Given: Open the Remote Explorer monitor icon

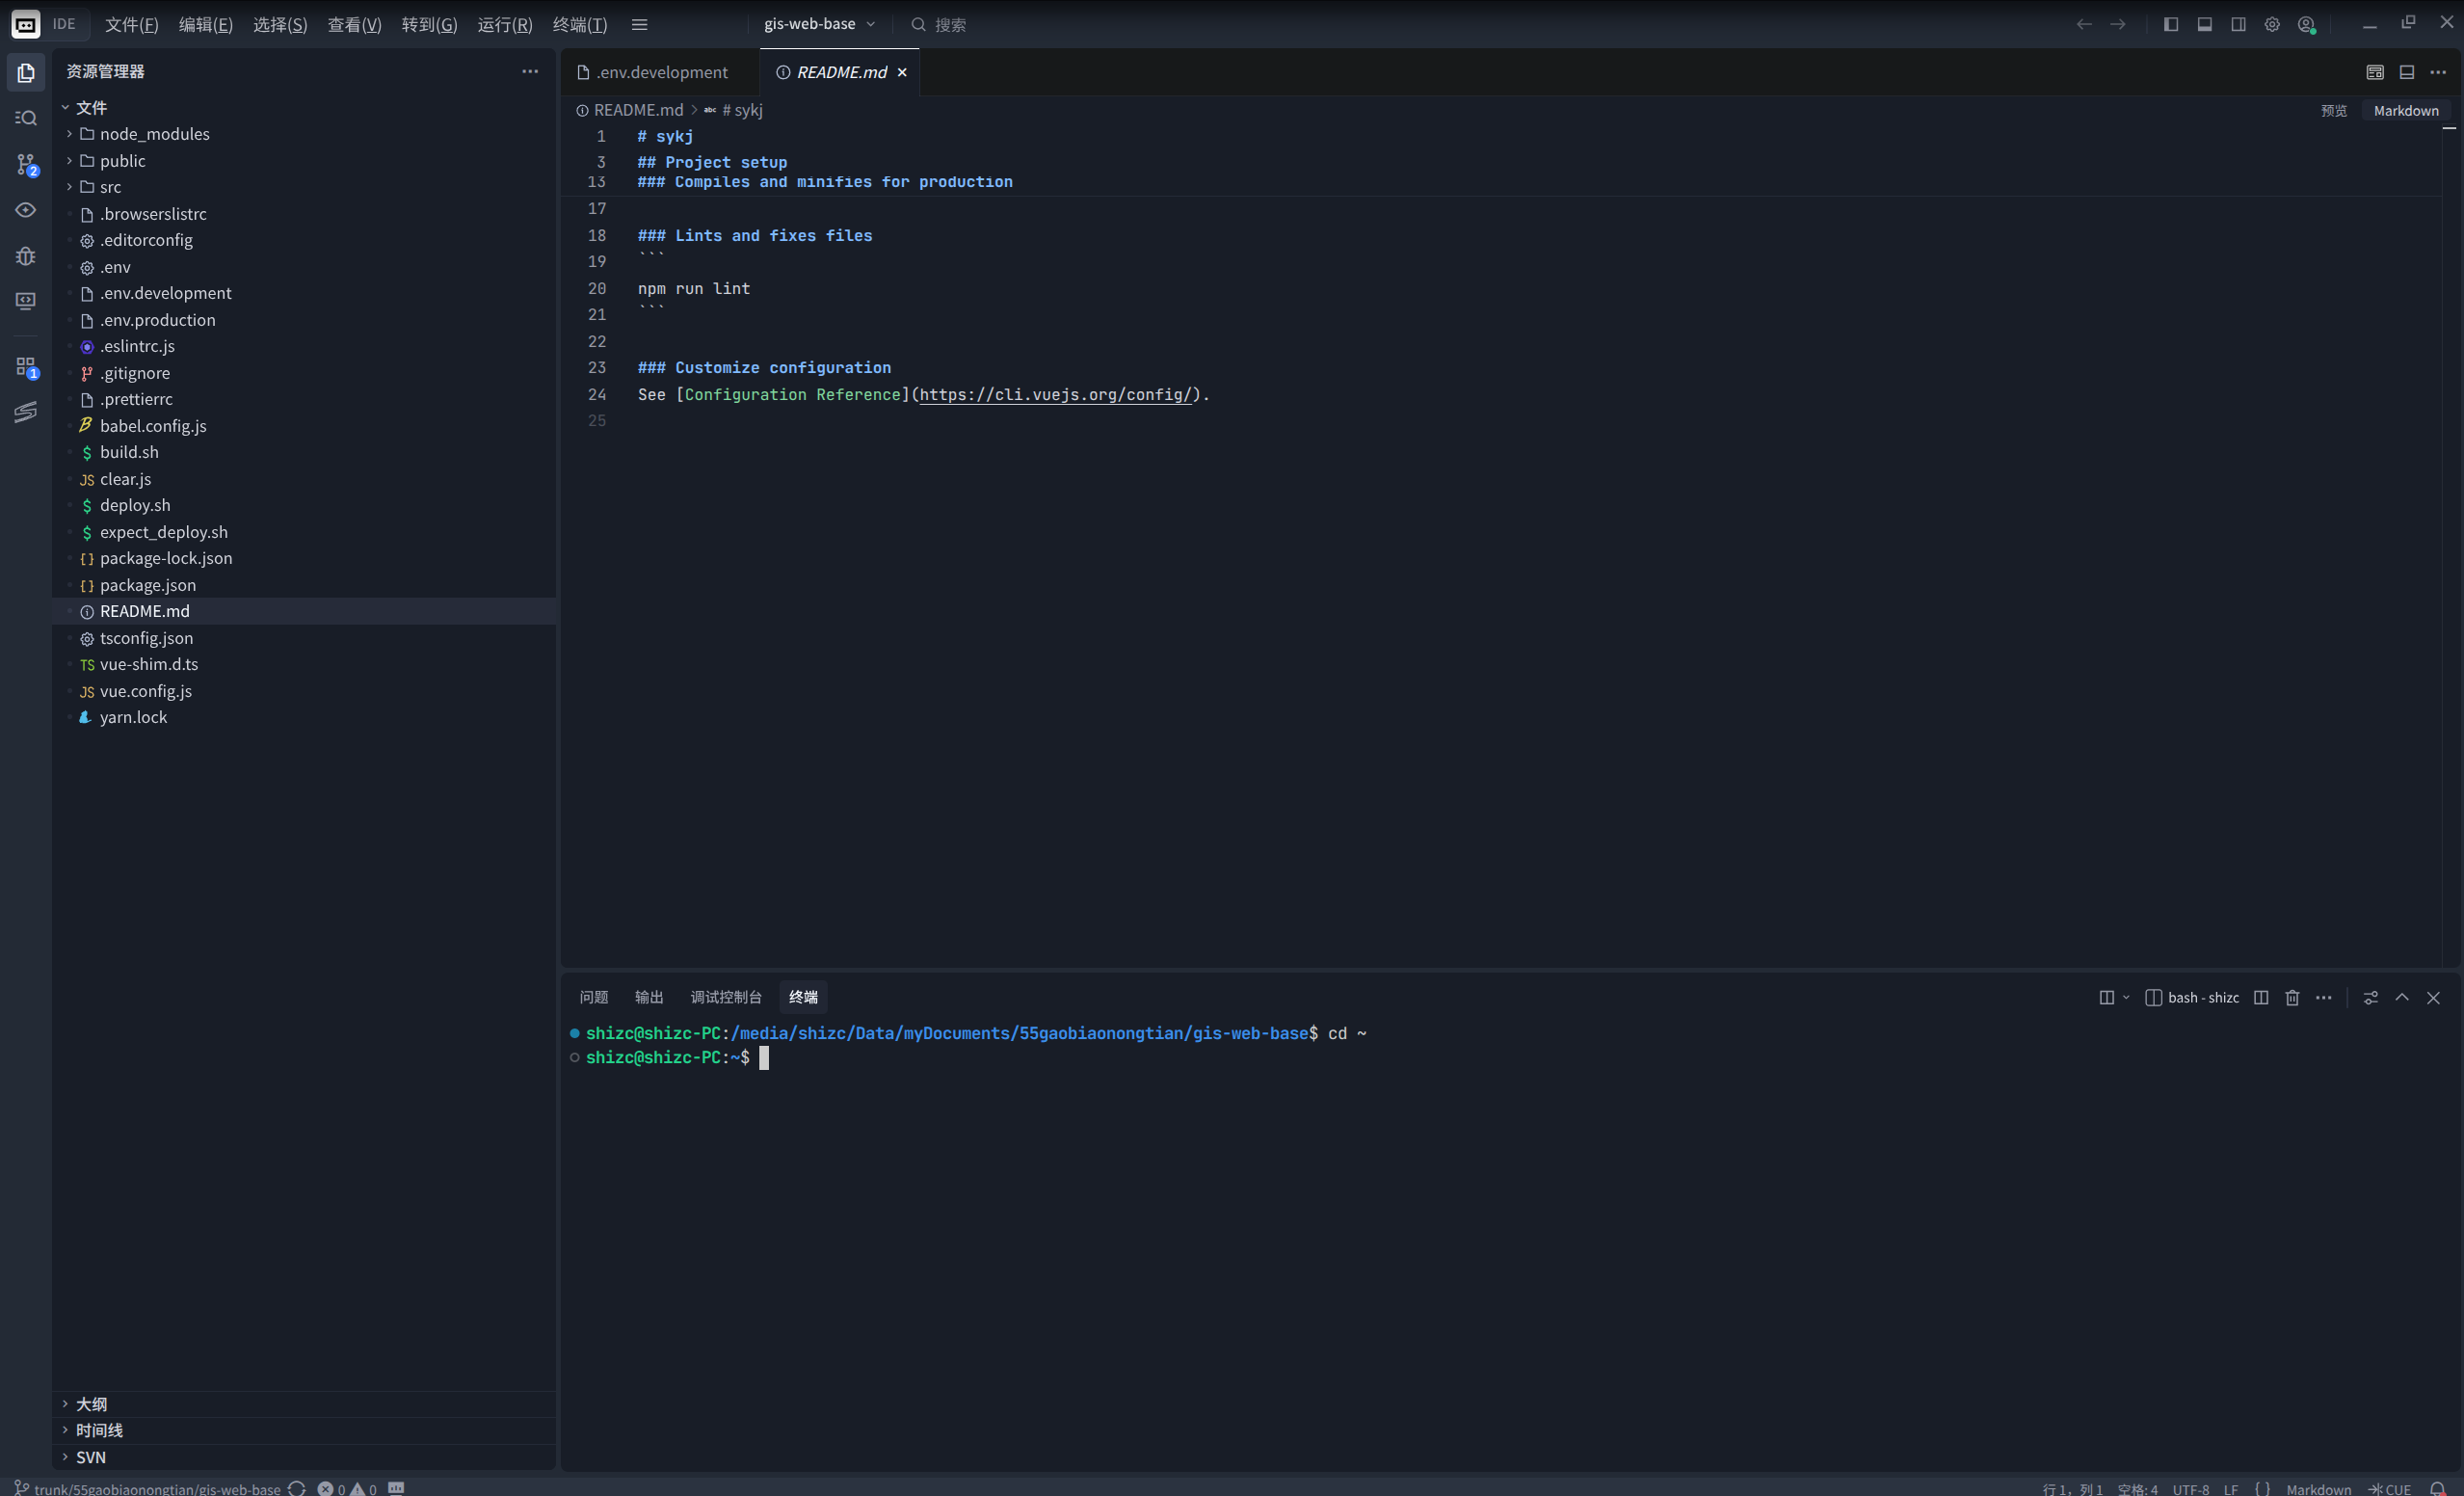Looking at the screenshot, I should [x=26, y=301].
